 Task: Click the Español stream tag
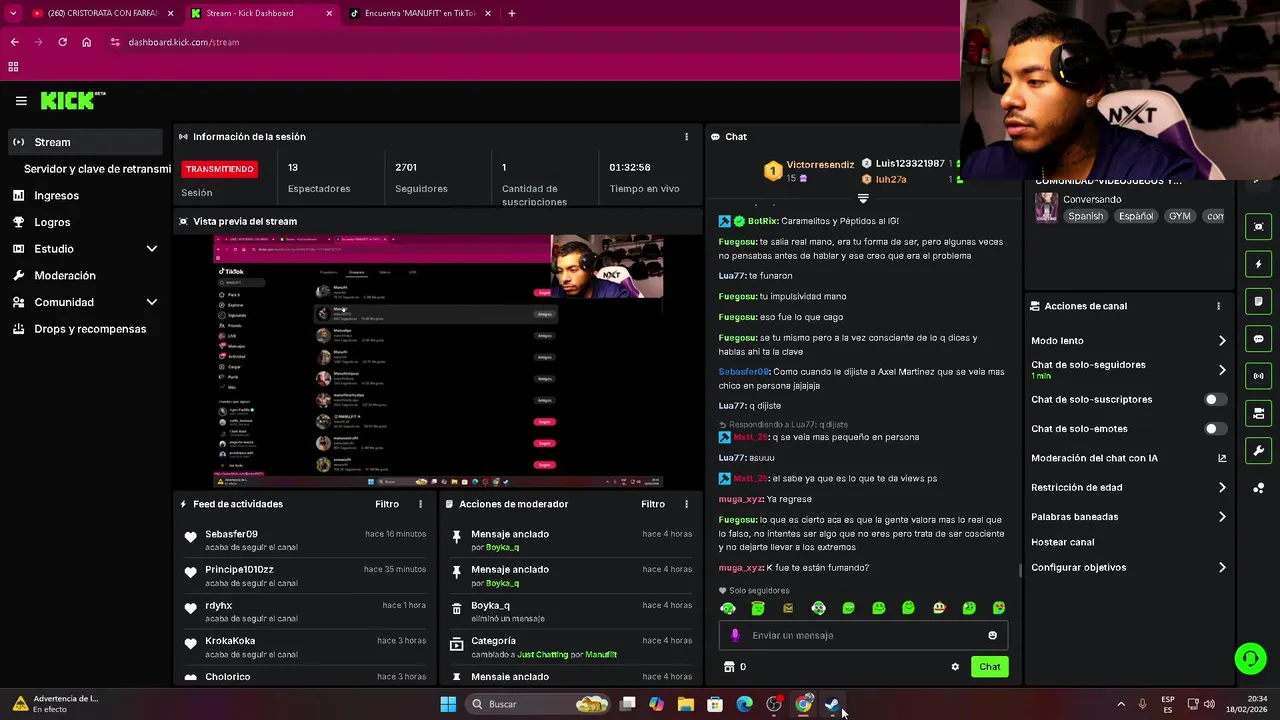tap(1136, 216)
